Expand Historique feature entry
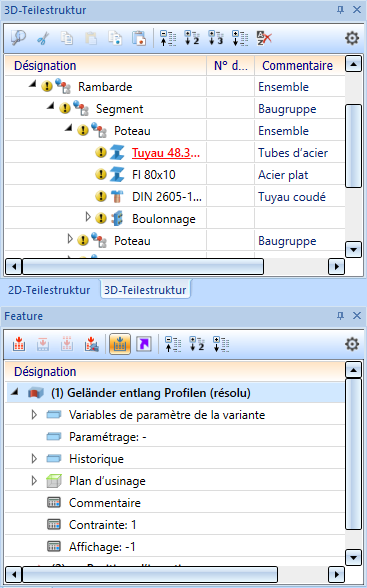Image resolution: width=367 pixels, height=588 pixels. point(34,459)
